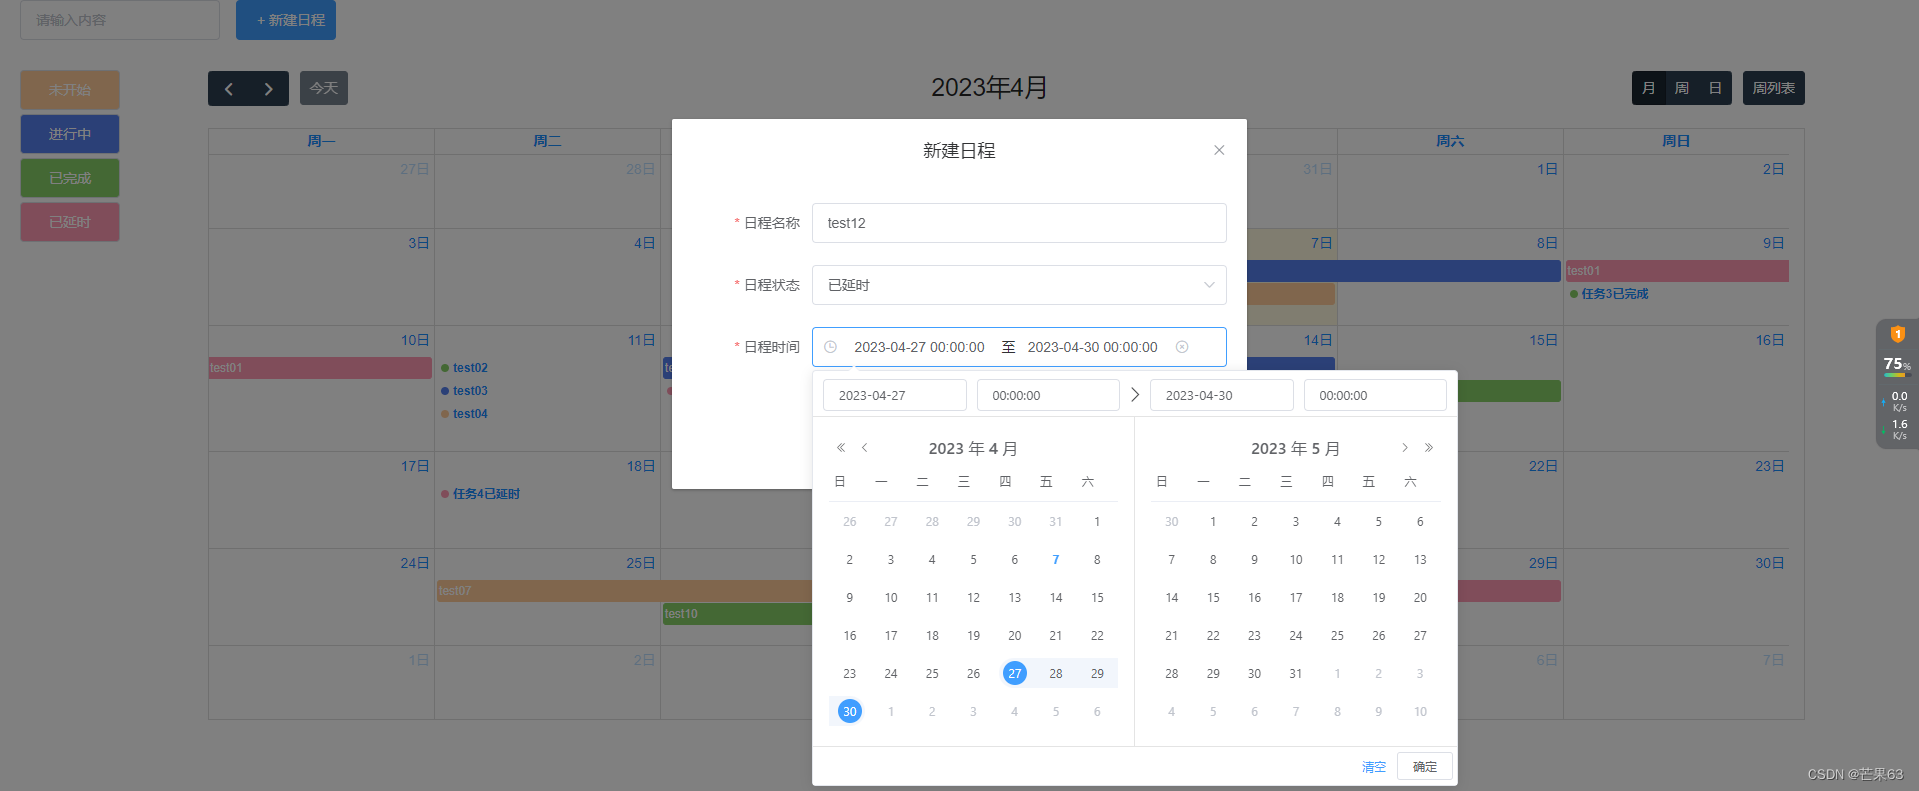Viewport: 1919px width, 791px height.
Task: Click the 23日 day number
Action: (x=1770, y=466)
